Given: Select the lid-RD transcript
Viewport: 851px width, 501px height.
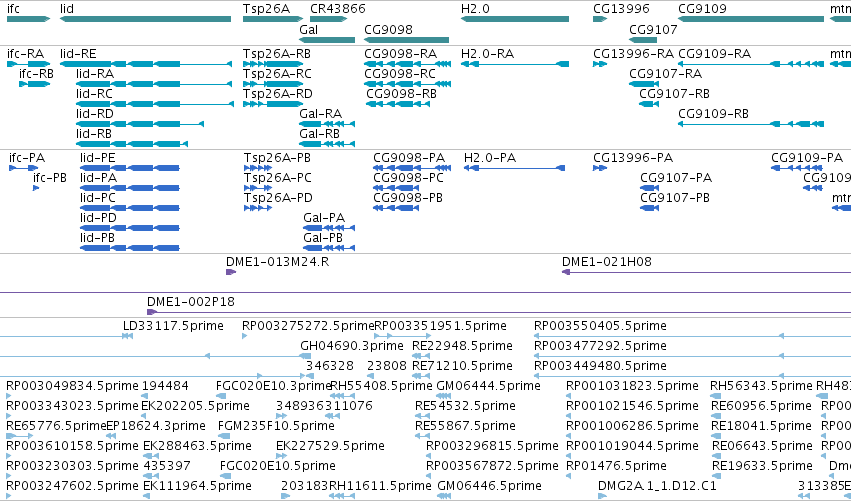Looking at the screenshot, I should click(x=140, y=124).
